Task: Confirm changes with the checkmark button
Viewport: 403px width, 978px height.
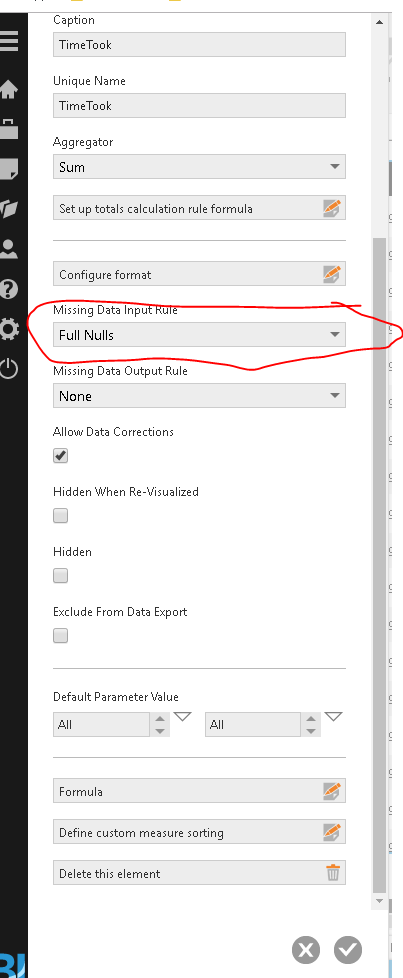Action: click(x=348, y=950)
